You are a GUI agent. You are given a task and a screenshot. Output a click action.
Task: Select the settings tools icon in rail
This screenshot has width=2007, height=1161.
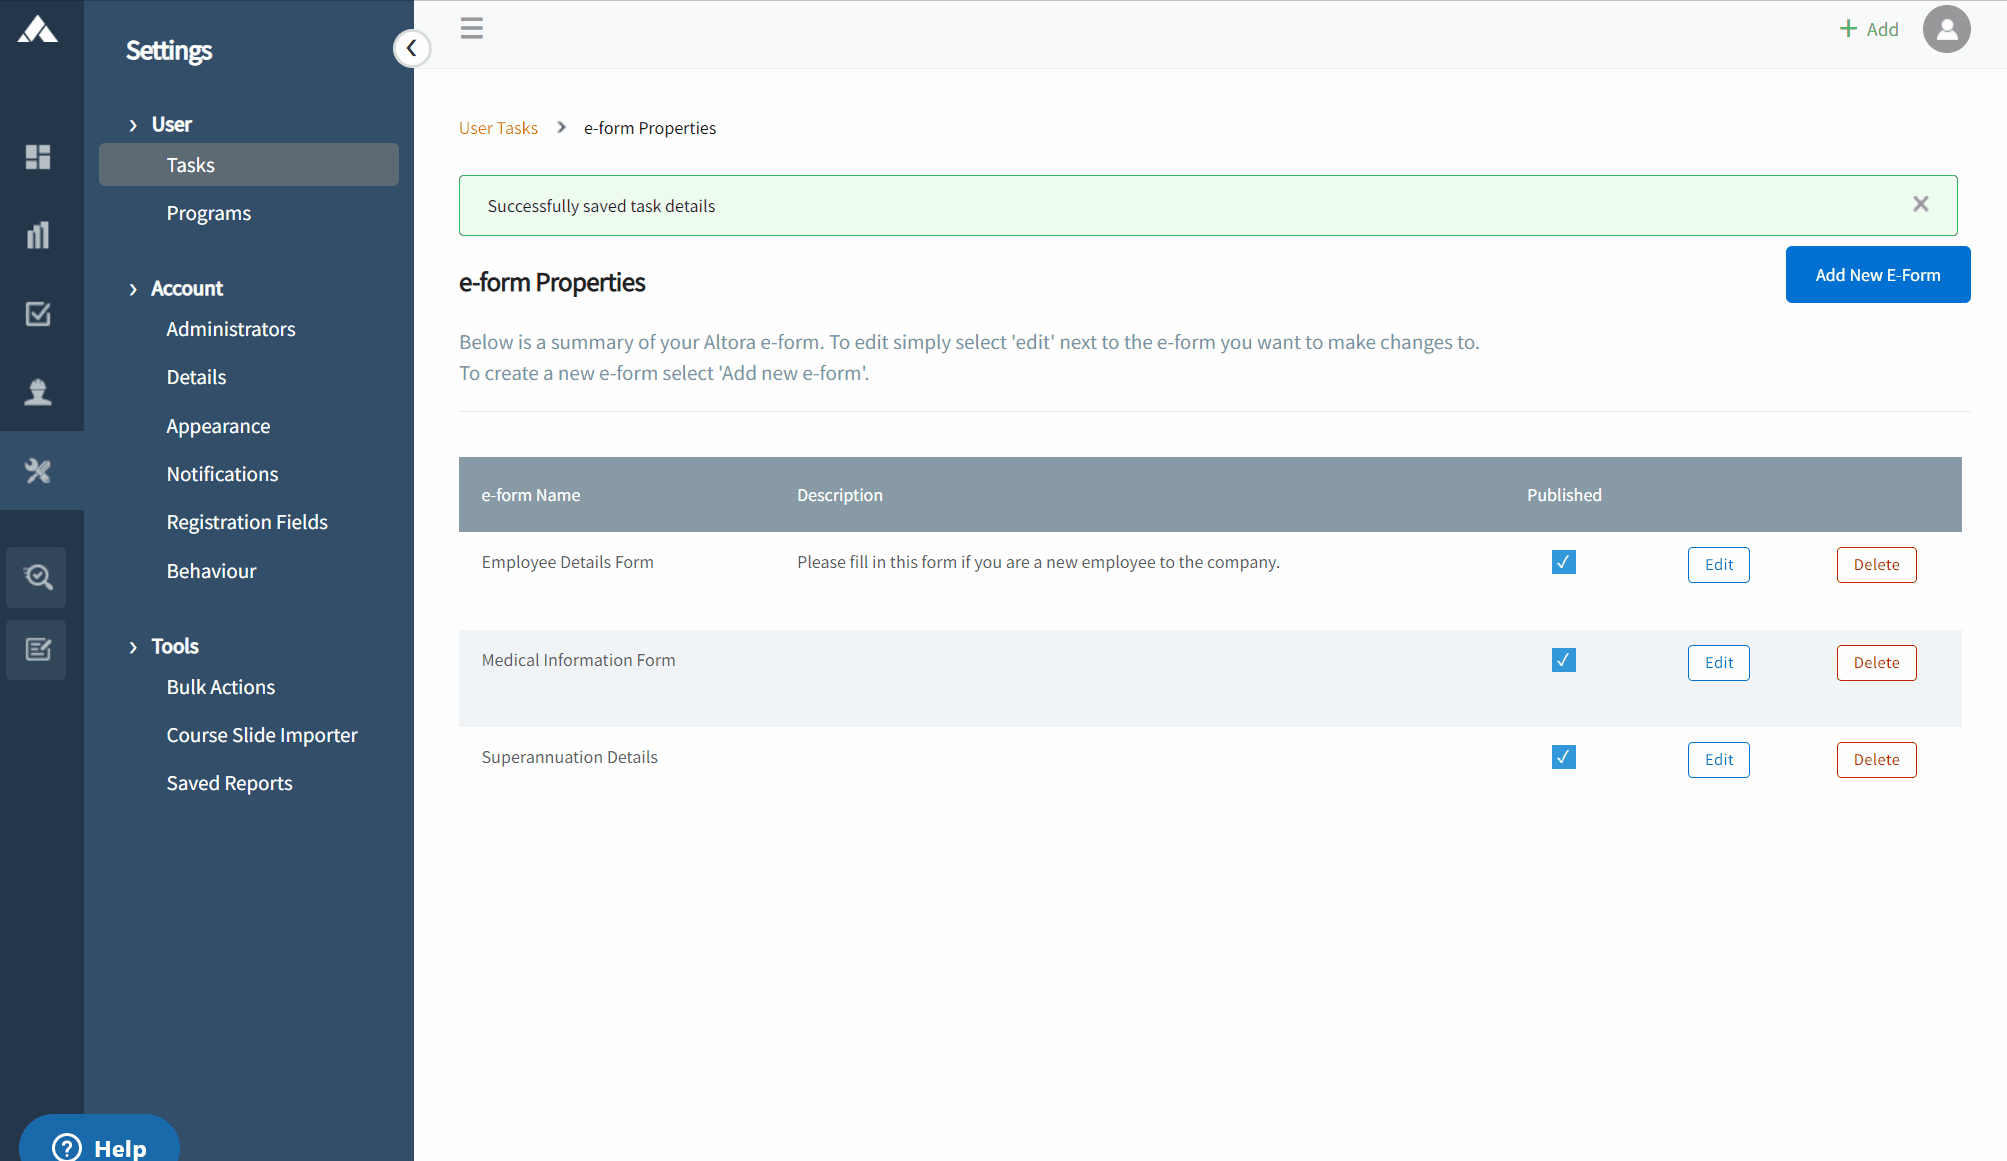click(x=38, y=471)
